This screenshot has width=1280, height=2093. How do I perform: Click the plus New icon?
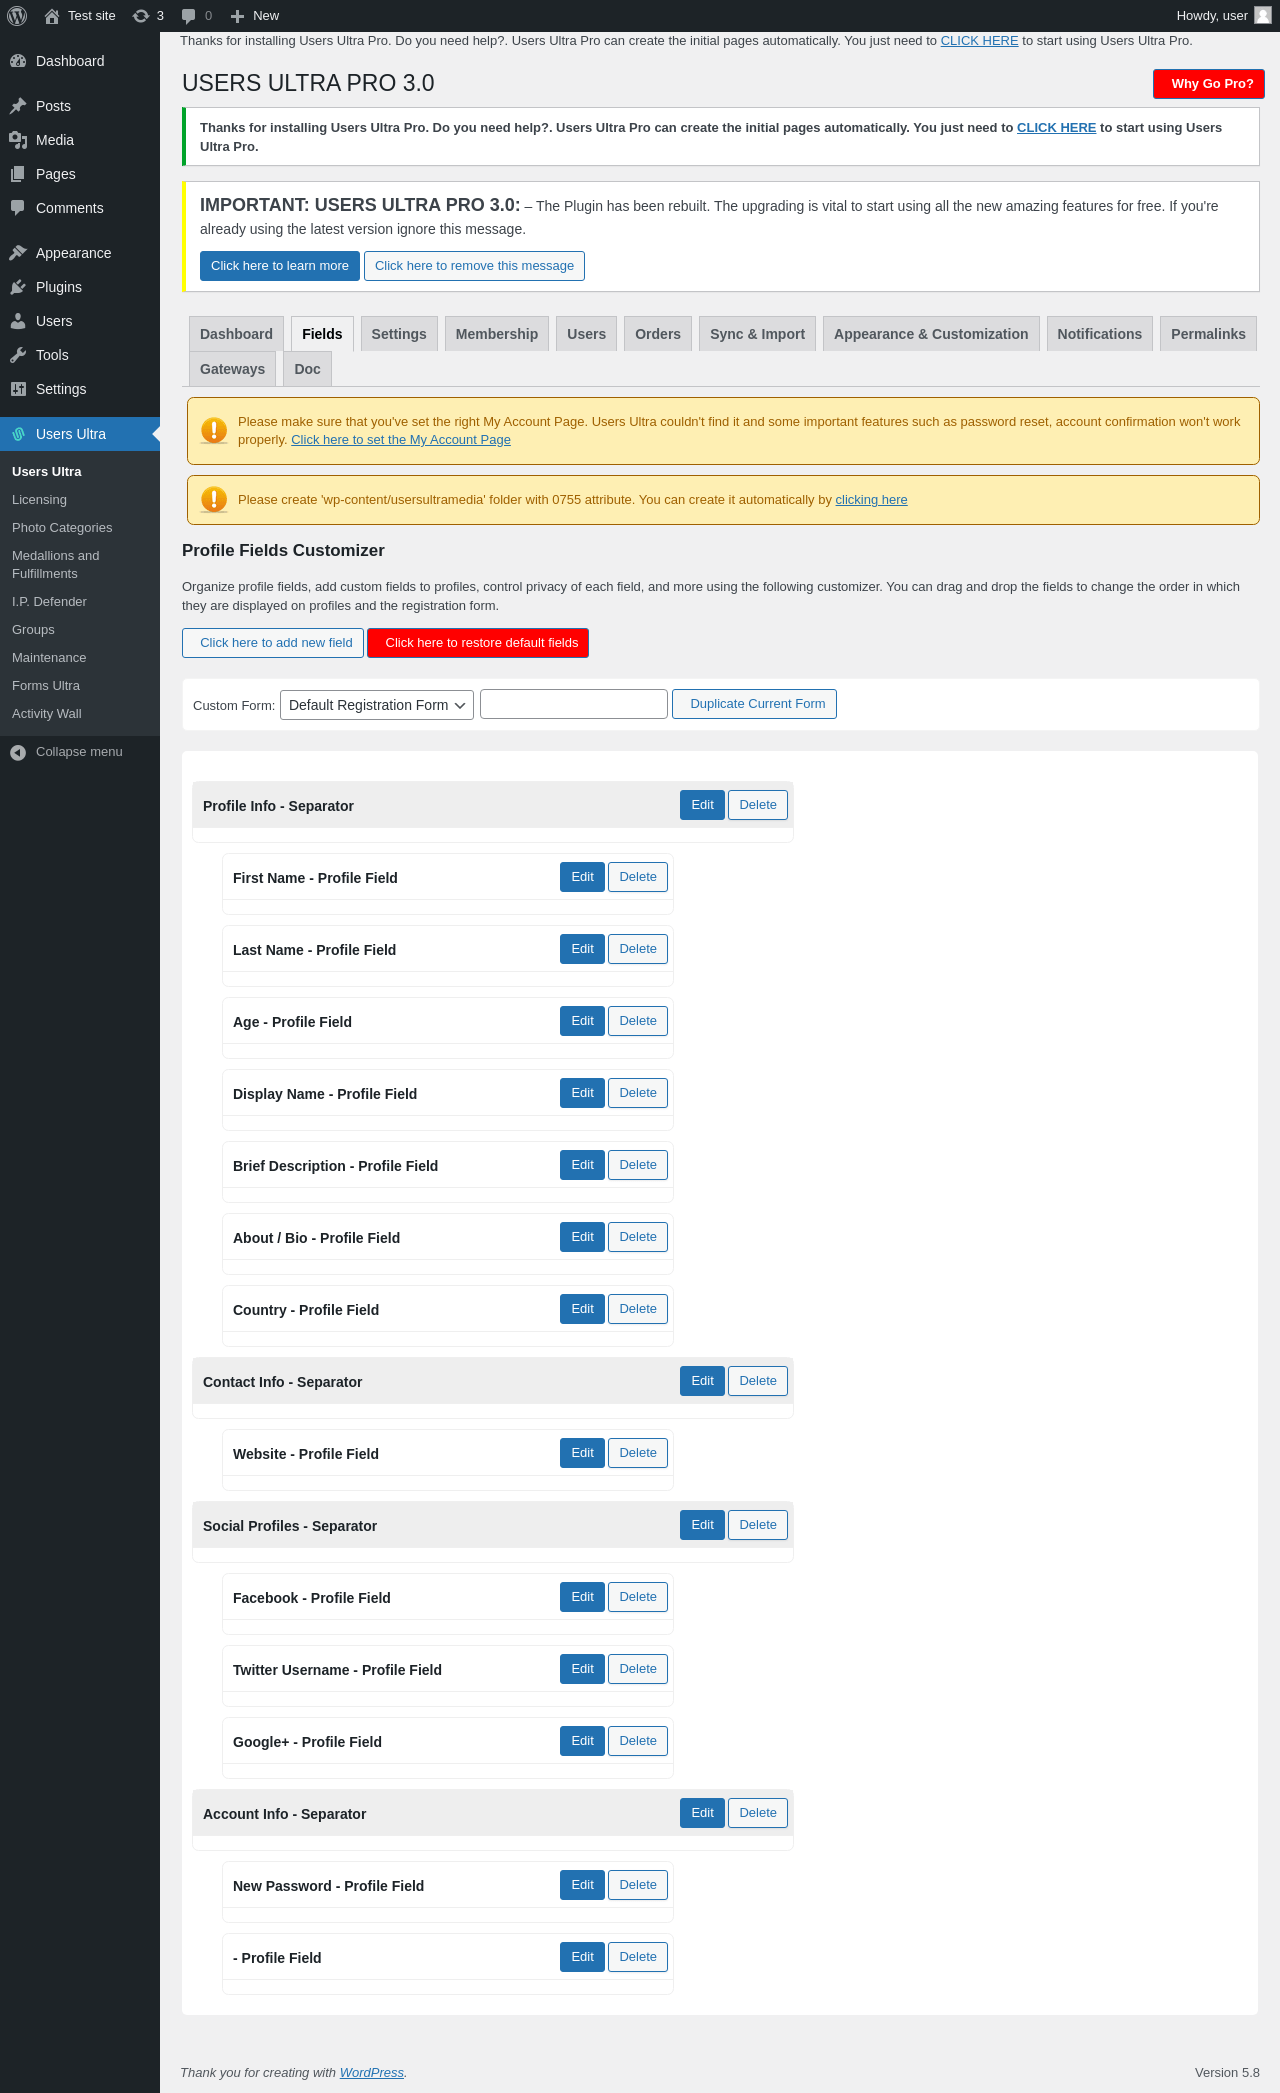pyautogui.click(x=237, y=16)
